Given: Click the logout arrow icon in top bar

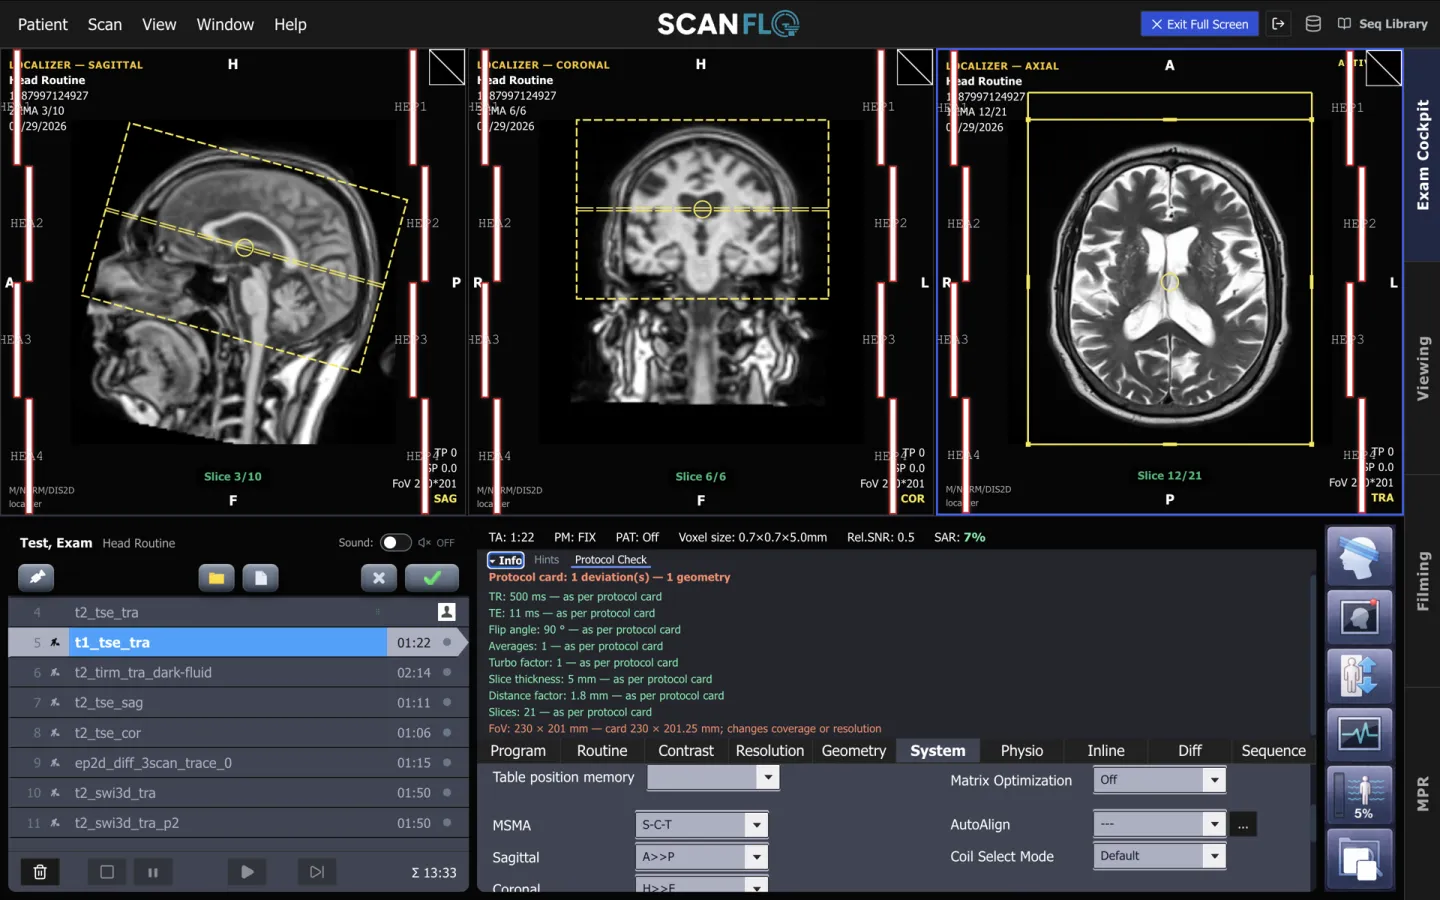Looking at the screenshot, I should click(1278, 24).
